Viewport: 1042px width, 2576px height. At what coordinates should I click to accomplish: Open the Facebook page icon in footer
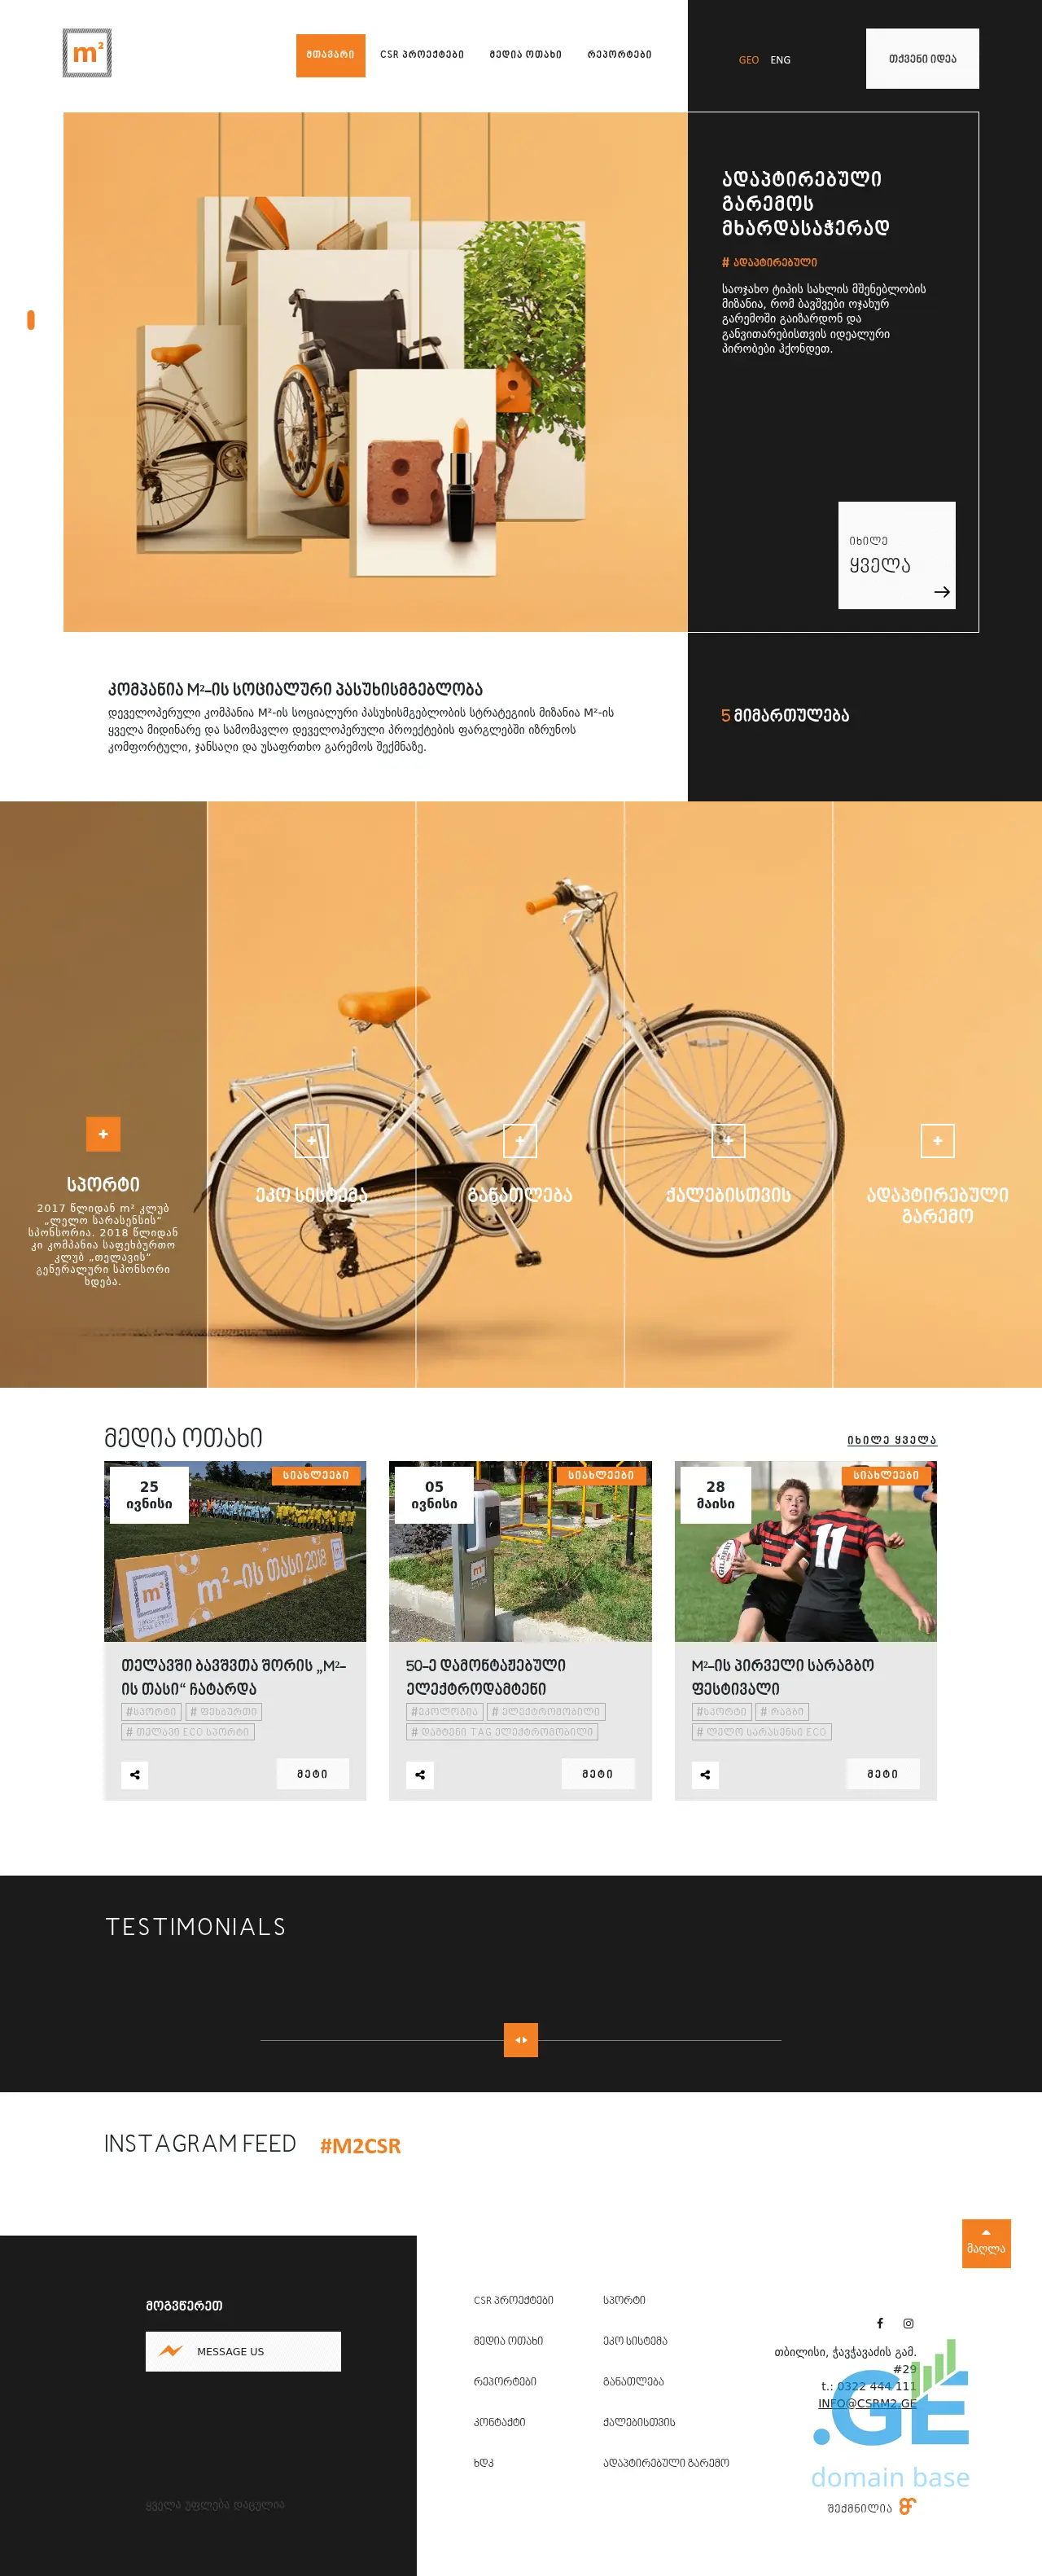click(x=880, y=2323)
